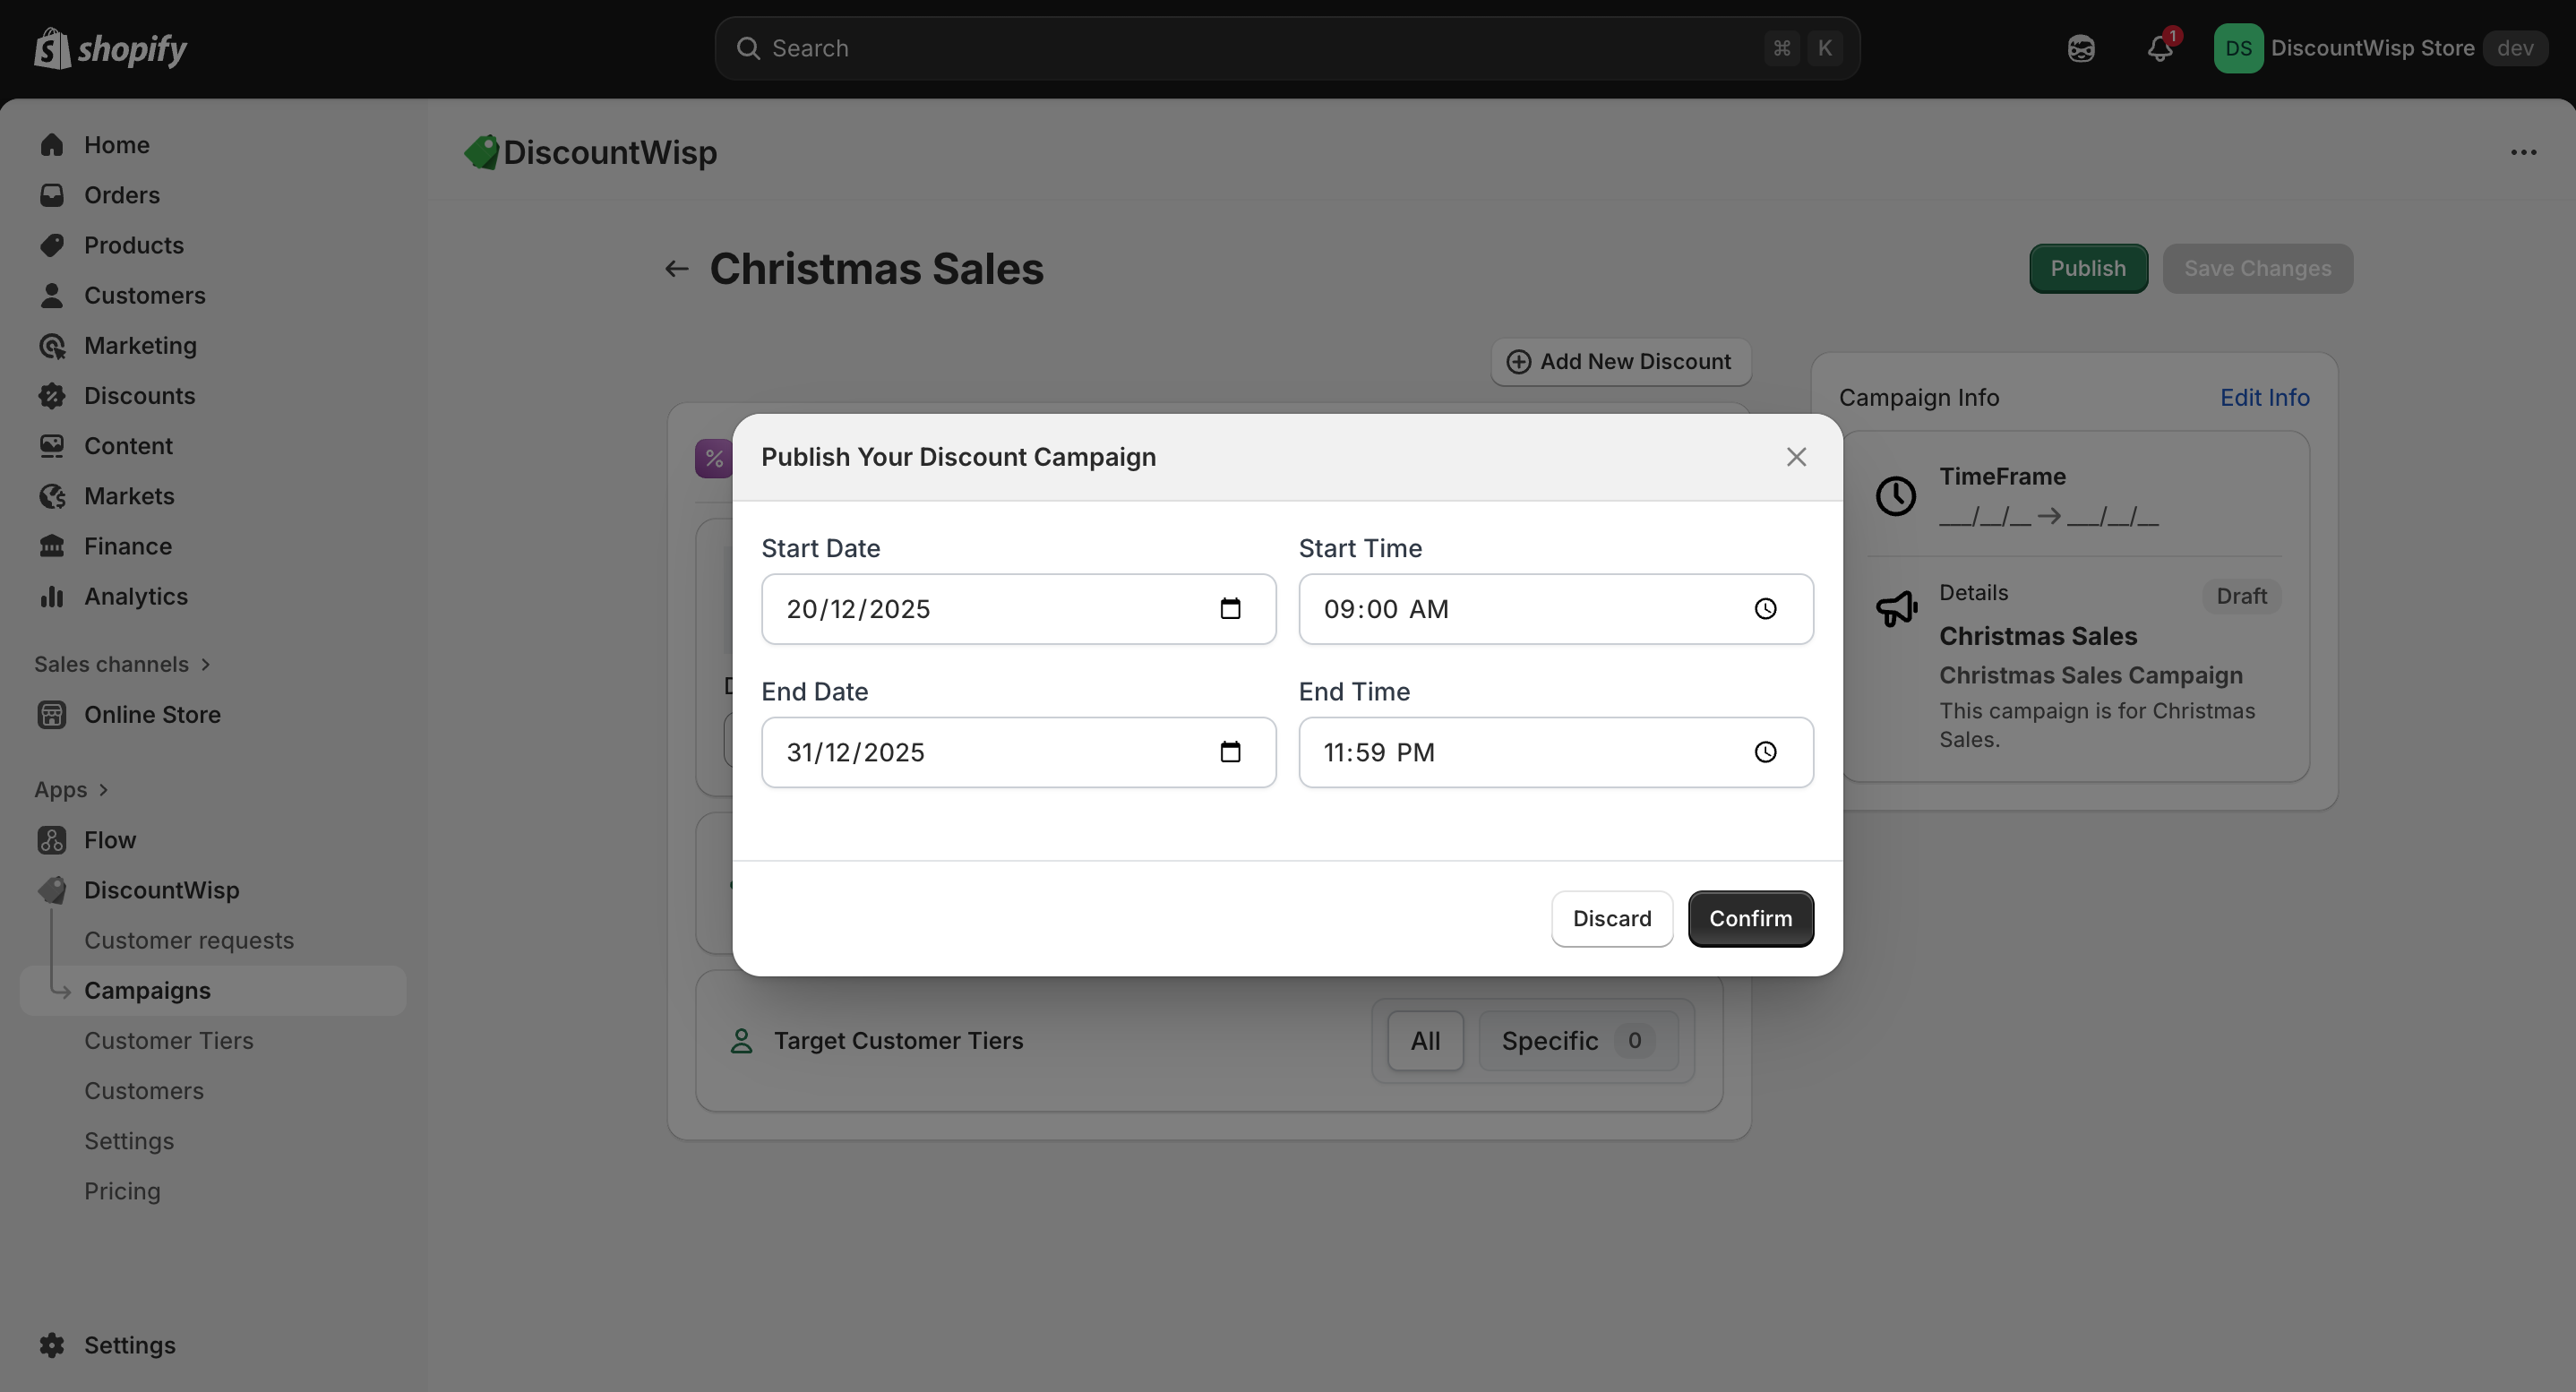Open Campaigns in the sidebar

click(147, 991)
